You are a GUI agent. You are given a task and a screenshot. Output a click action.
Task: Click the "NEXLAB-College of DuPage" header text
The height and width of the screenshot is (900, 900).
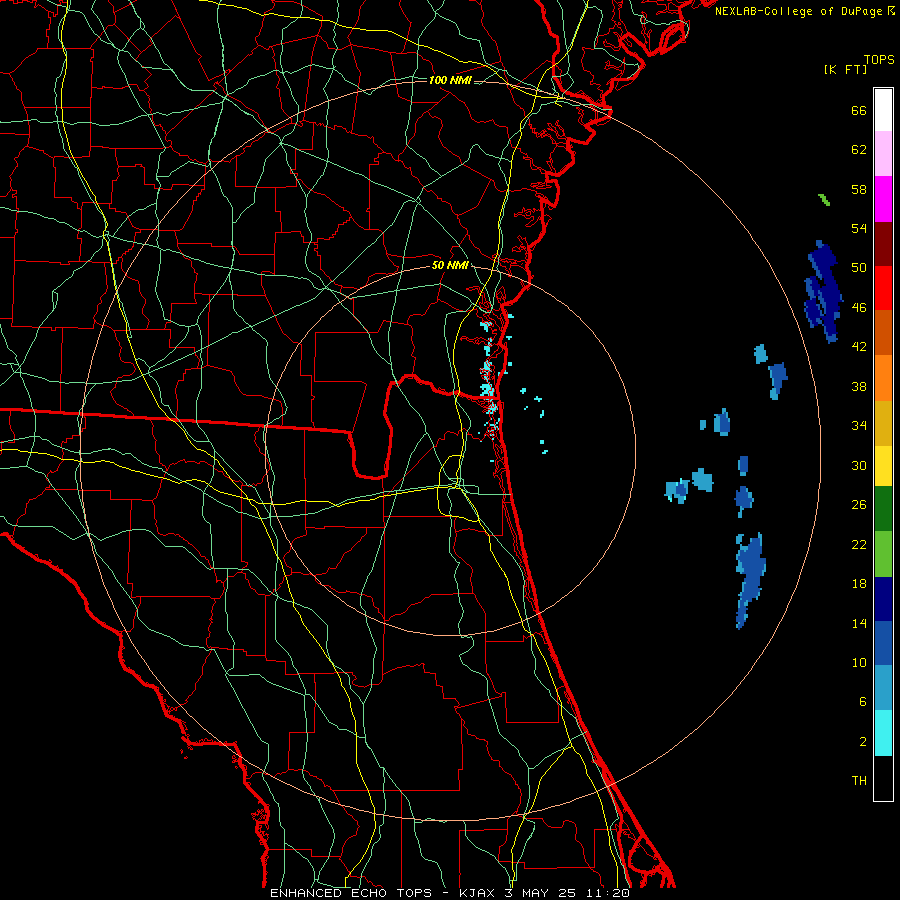799,11
